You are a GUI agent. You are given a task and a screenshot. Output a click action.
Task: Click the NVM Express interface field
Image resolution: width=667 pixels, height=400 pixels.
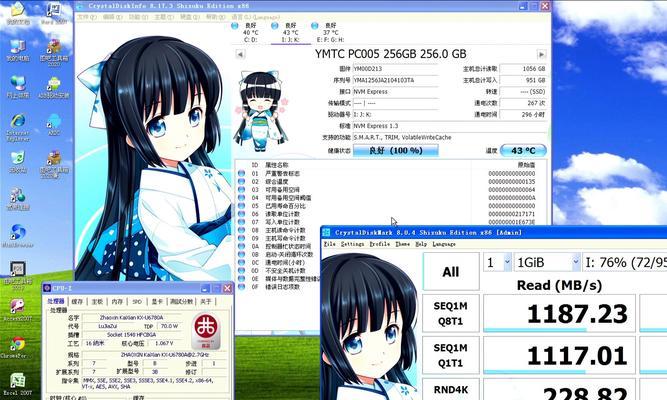pyautogui.click(x=395, y=92)
